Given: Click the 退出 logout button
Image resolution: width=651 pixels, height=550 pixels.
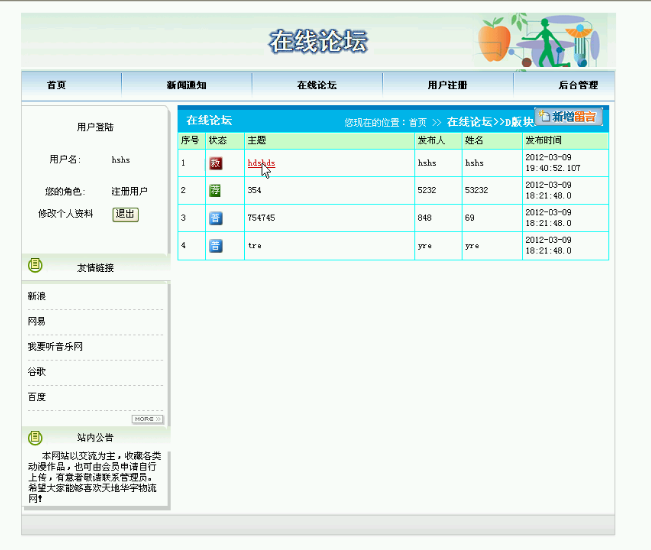Looking at the screenshot, I should 125,214.
